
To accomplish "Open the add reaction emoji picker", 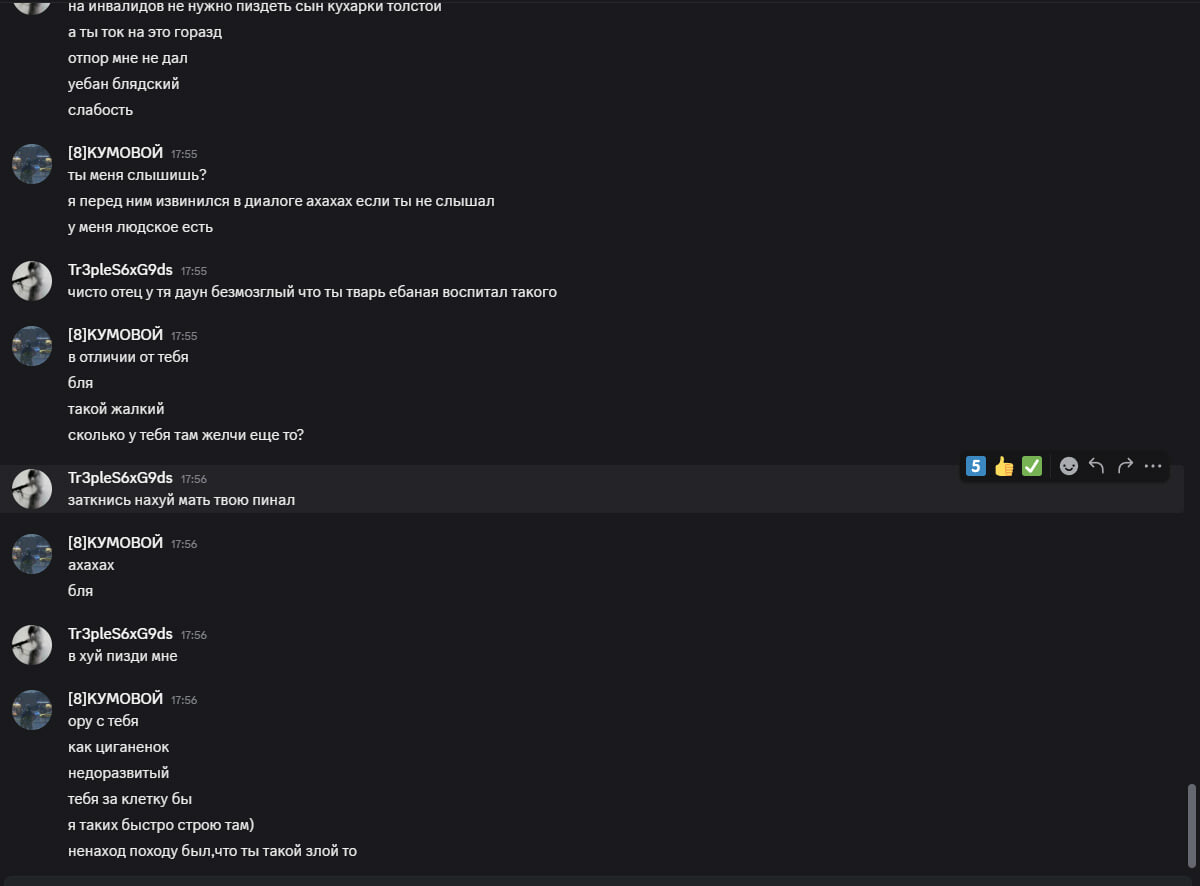I will tap(1069, 466).
